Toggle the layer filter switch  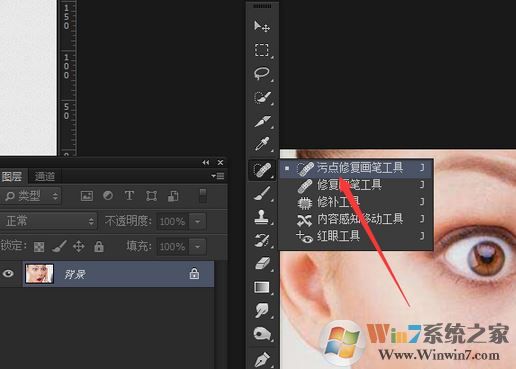(x=203, y=196)
